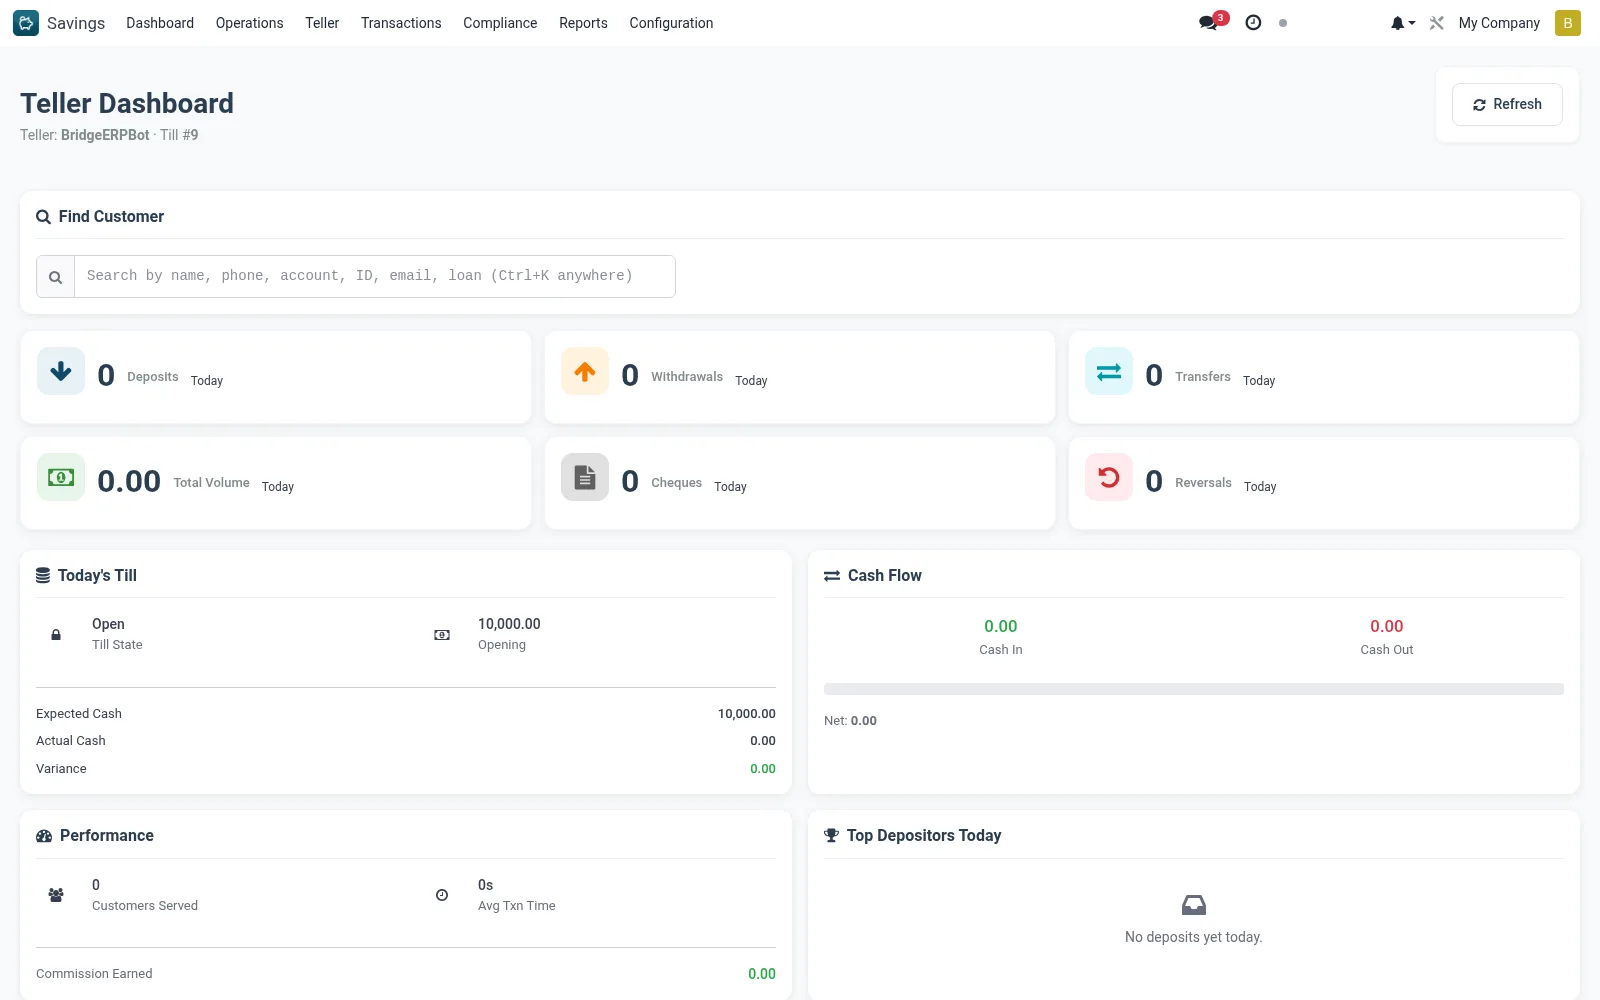Viewport: 1600px width, 1000px height.
Task: Click the Actual Cash row label
Action: pyautogui.click(x=71, y=741)
